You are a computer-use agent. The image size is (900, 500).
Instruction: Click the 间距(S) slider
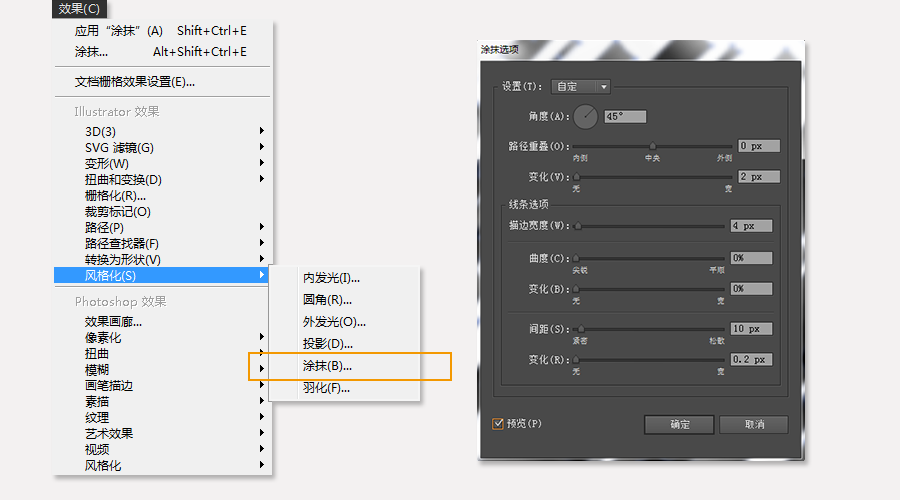click(650, 330)
